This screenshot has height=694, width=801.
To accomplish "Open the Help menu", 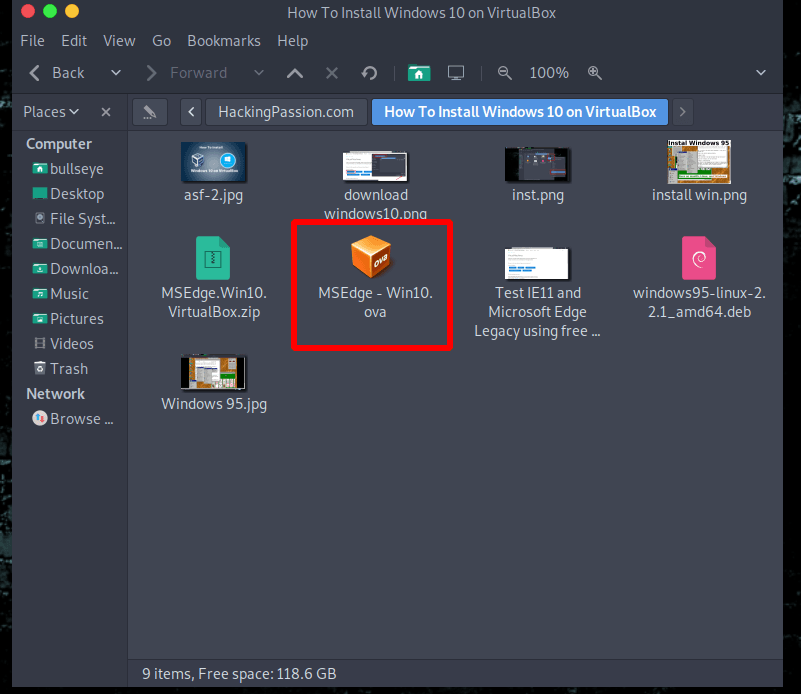I will point(293,41).
